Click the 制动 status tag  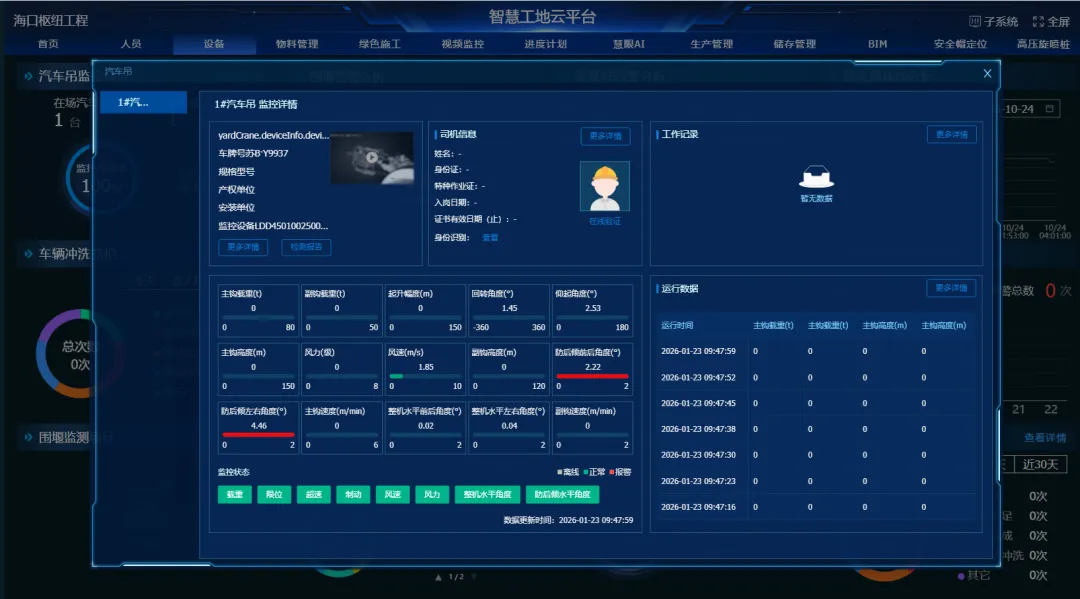(x=353, y=494)
